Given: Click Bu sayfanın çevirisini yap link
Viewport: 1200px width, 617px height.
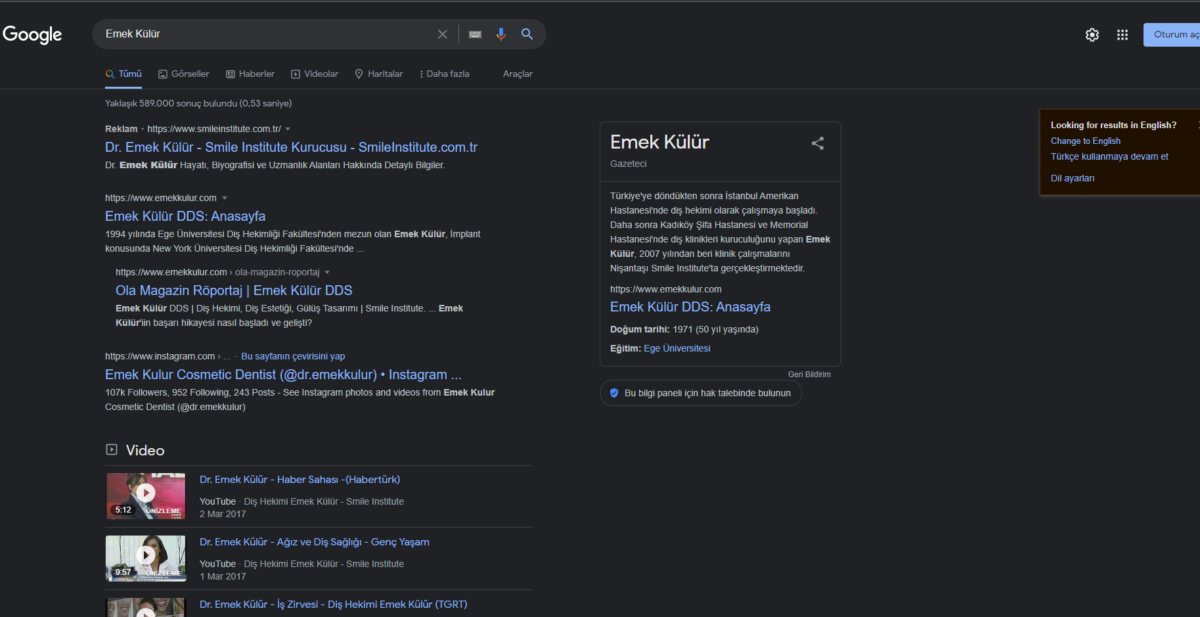Looking at the screenshot, I should (x=293, y=356).
